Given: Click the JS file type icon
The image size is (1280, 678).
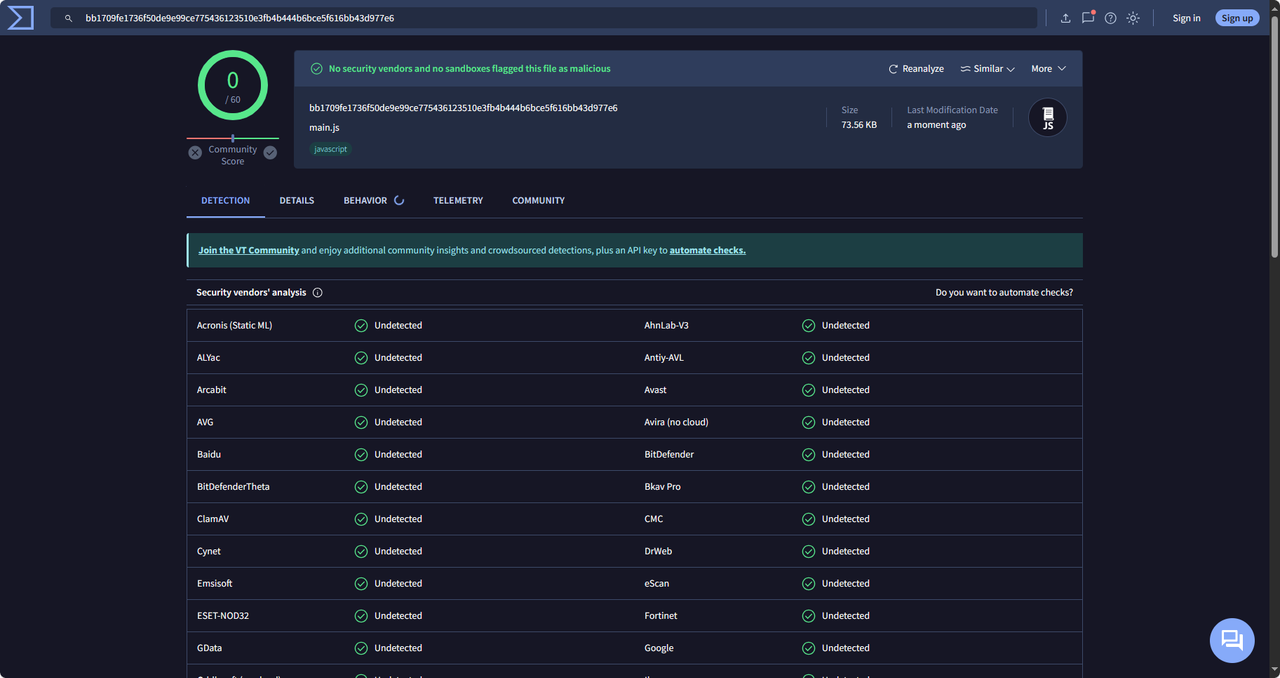Looking at the screenshot, I should coord(1048,118).
